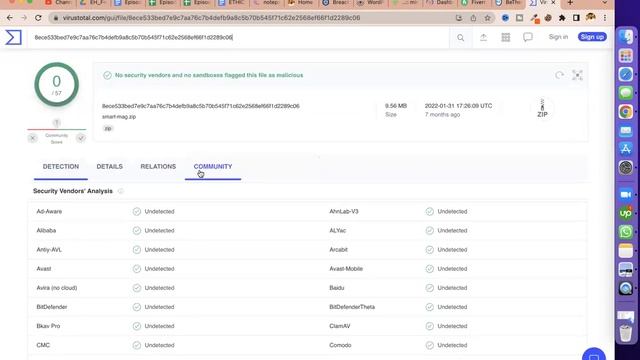Click the Ad-Aware vendor name
This screenshot has height=360, width=640.
tap(49, 211)
